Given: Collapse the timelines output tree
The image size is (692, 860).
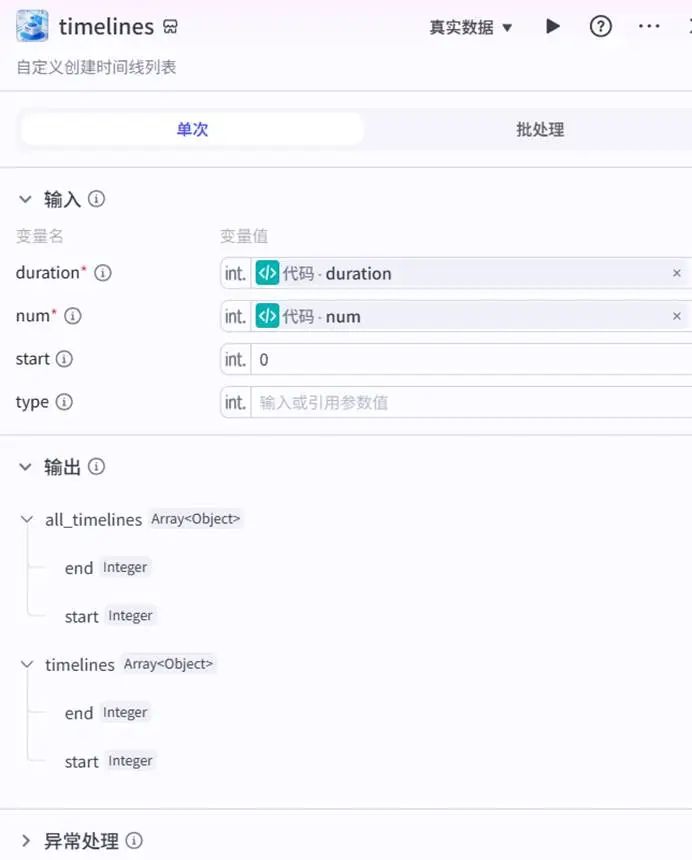Looking at the screenshot, I should click(x=27, y=664).
